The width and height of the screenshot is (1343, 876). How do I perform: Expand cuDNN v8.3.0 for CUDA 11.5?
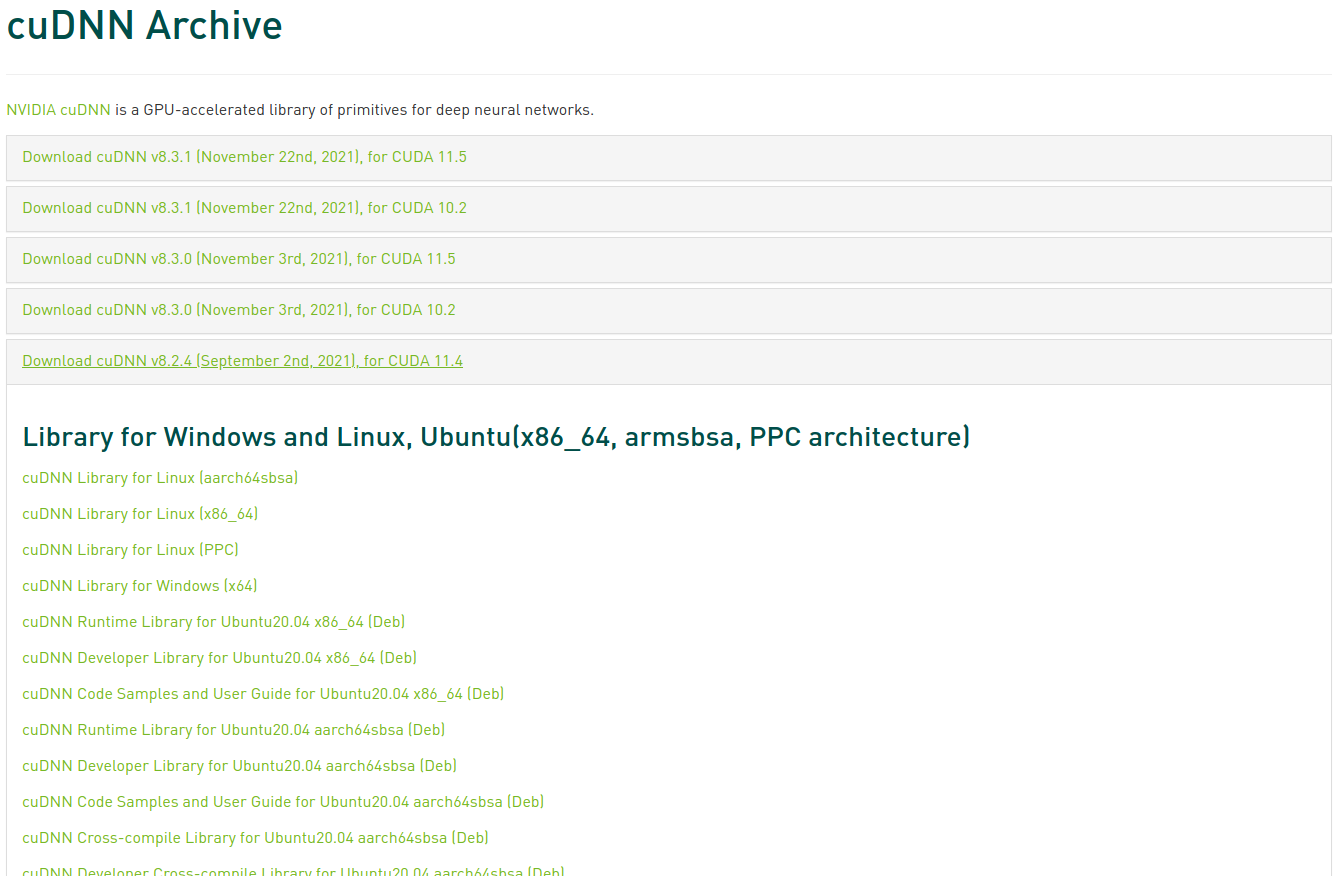click(x=239, y=259)
